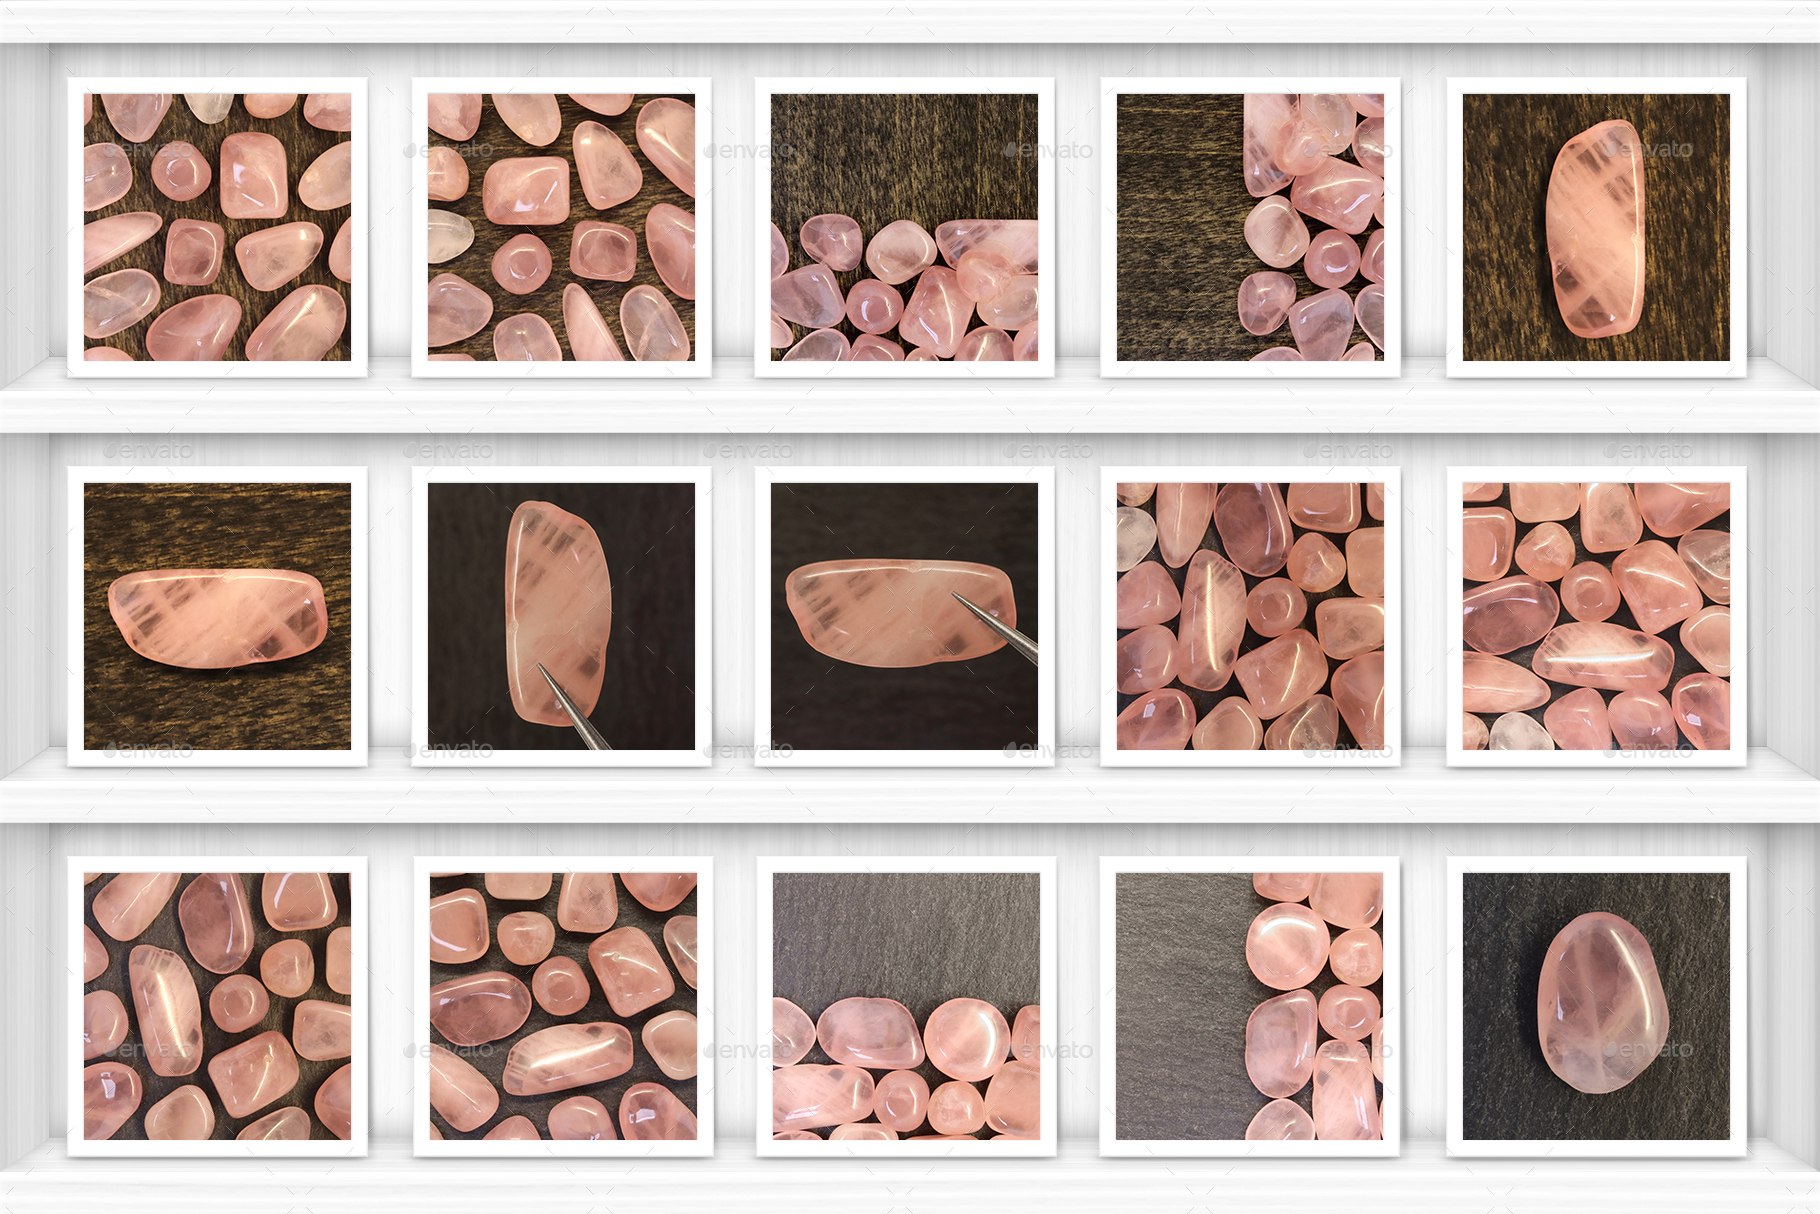Viewport: 1820px width, 1214px height.
Task: Select the horizontal stone with metal pointer photo
Action: pos(904,616)
